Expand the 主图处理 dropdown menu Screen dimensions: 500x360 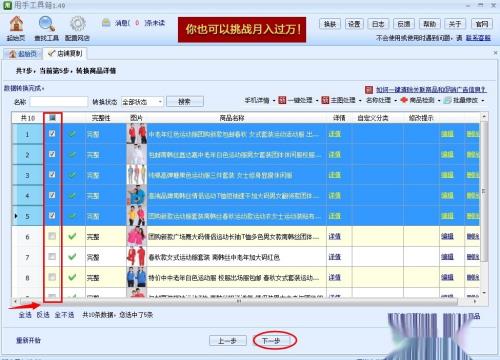point(360,100)
